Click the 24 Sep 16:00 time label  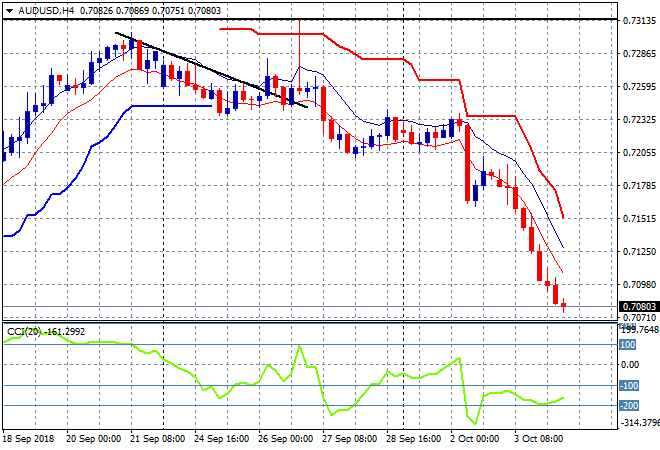pos(221,439)
